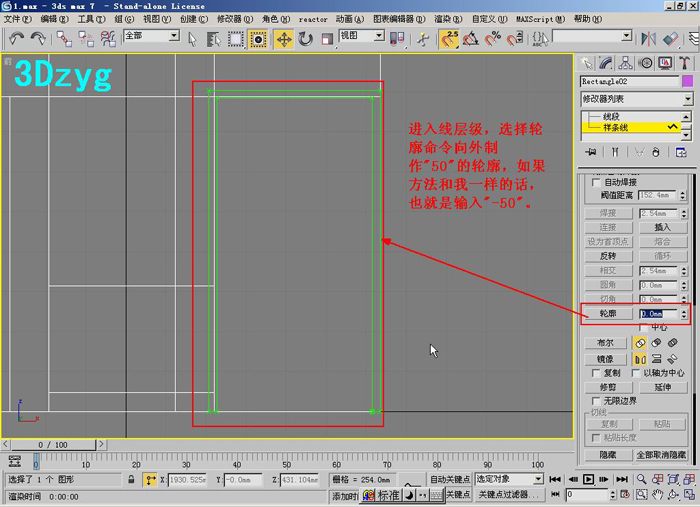Click the 全部取消隐藏 button
This screenshot has width=700, height=507.
pos(661,455)
